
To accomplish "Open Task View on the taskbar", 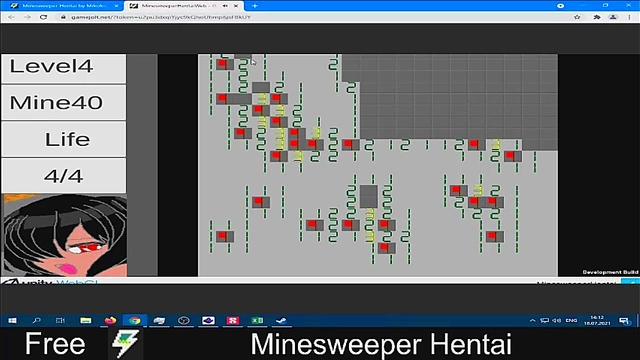I will point(60,320).
